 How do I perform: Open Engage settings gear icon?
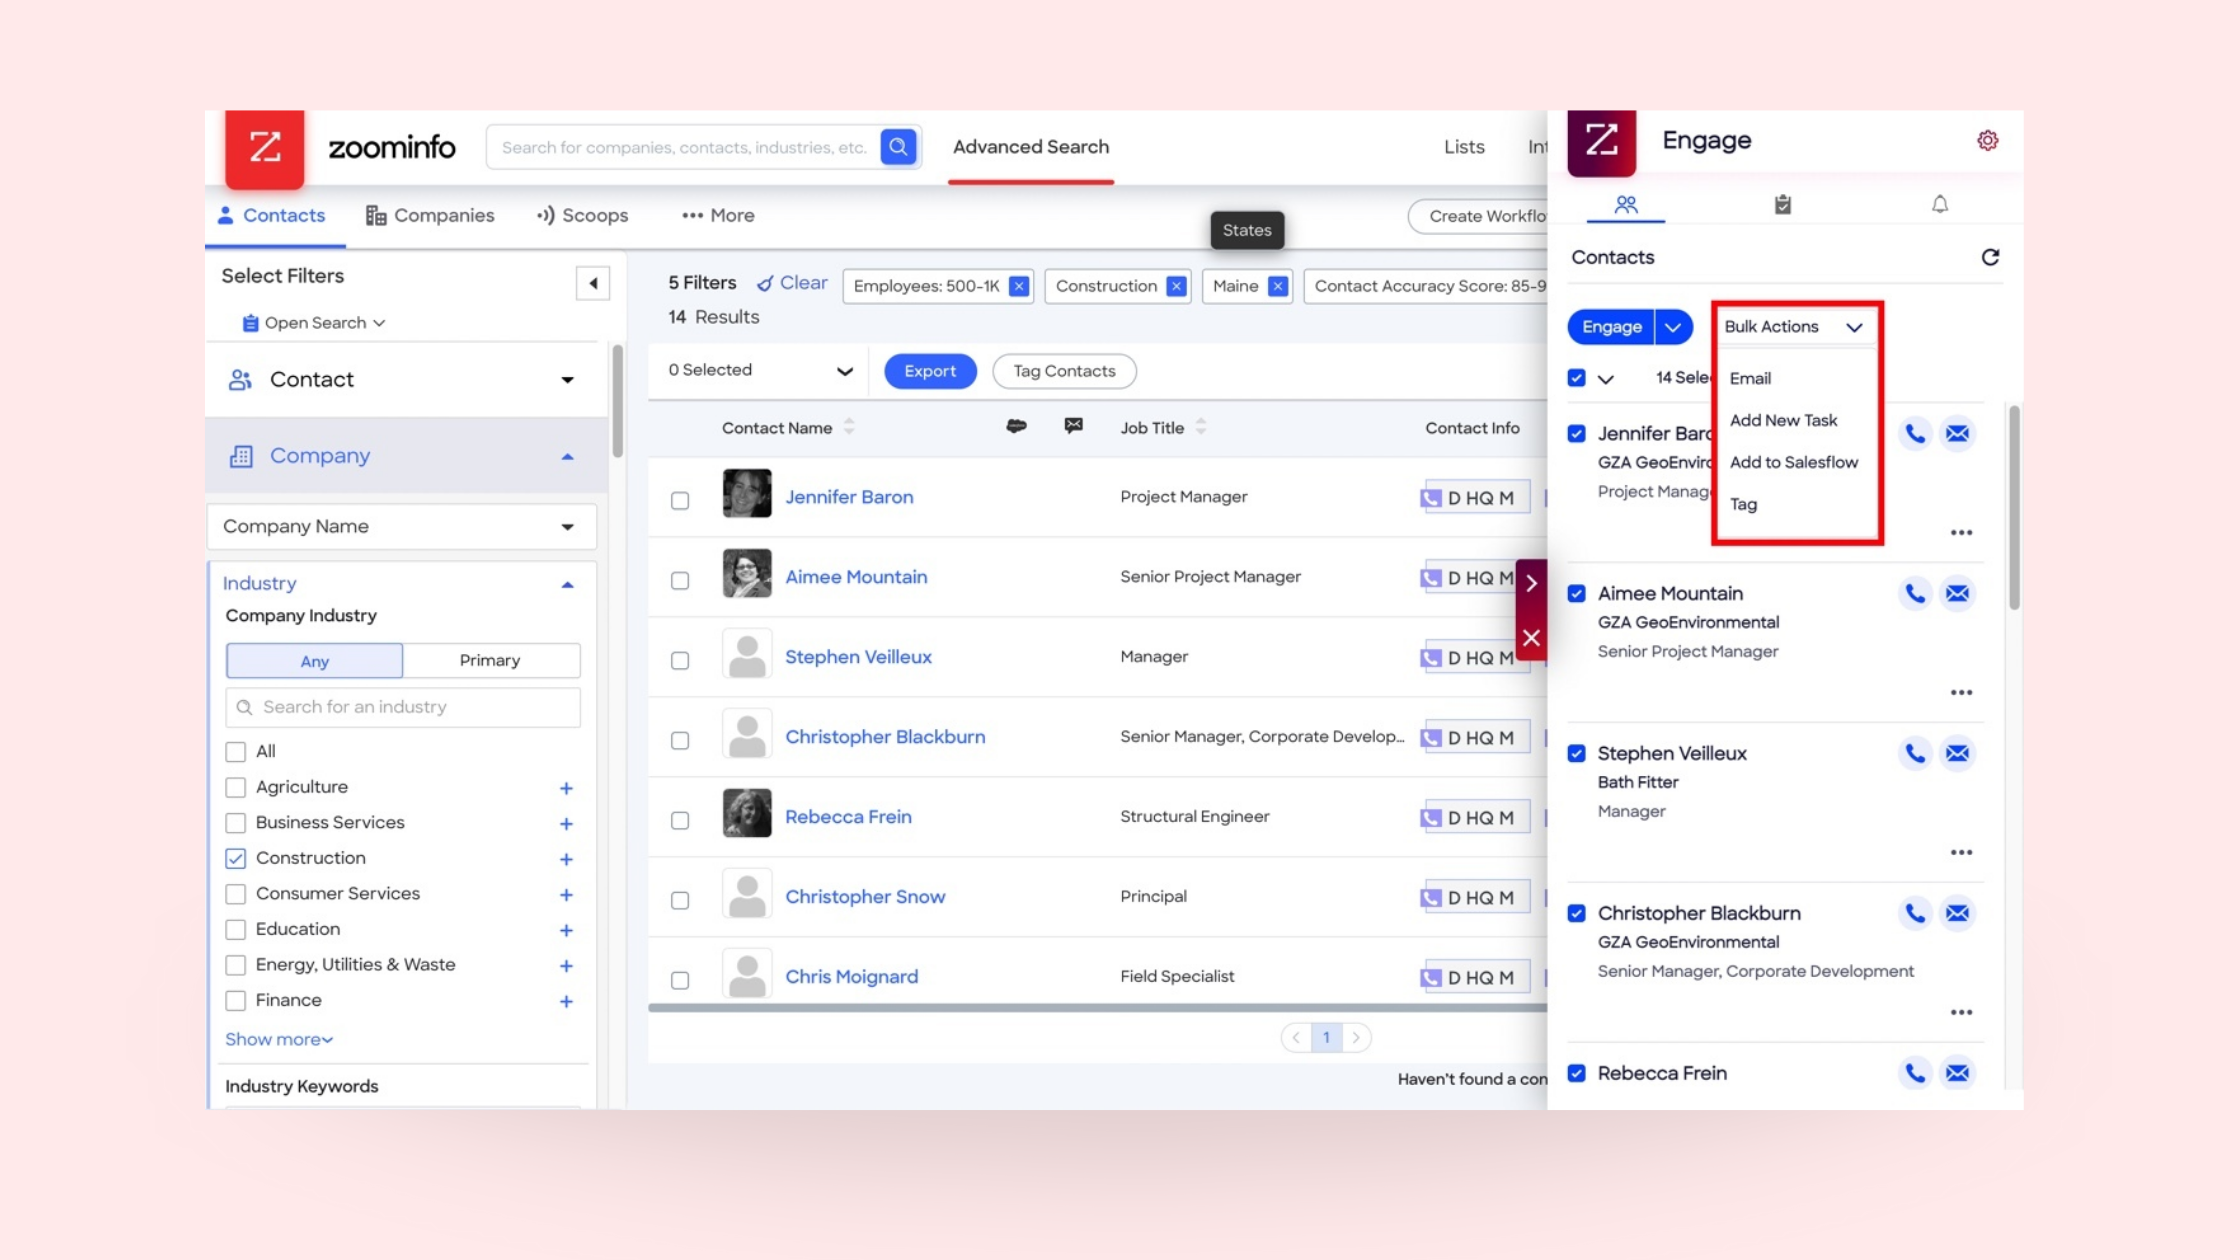1988,141
